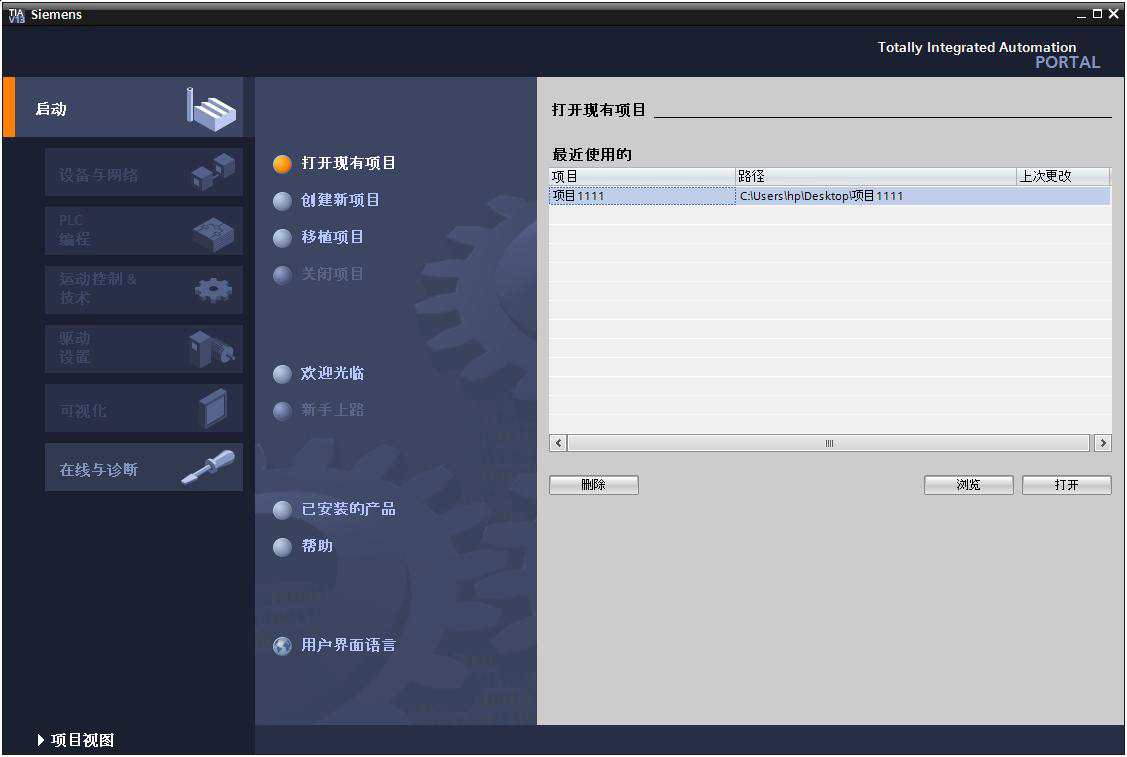The image size is (1127, 757).
Task: Click the 关闭项目 entry
Action: tap(332, 274)
